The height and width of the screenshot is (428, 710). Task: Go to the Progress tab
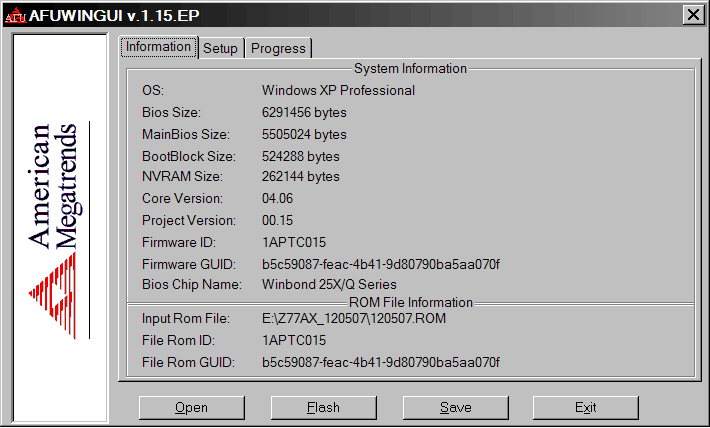[278, 48]
